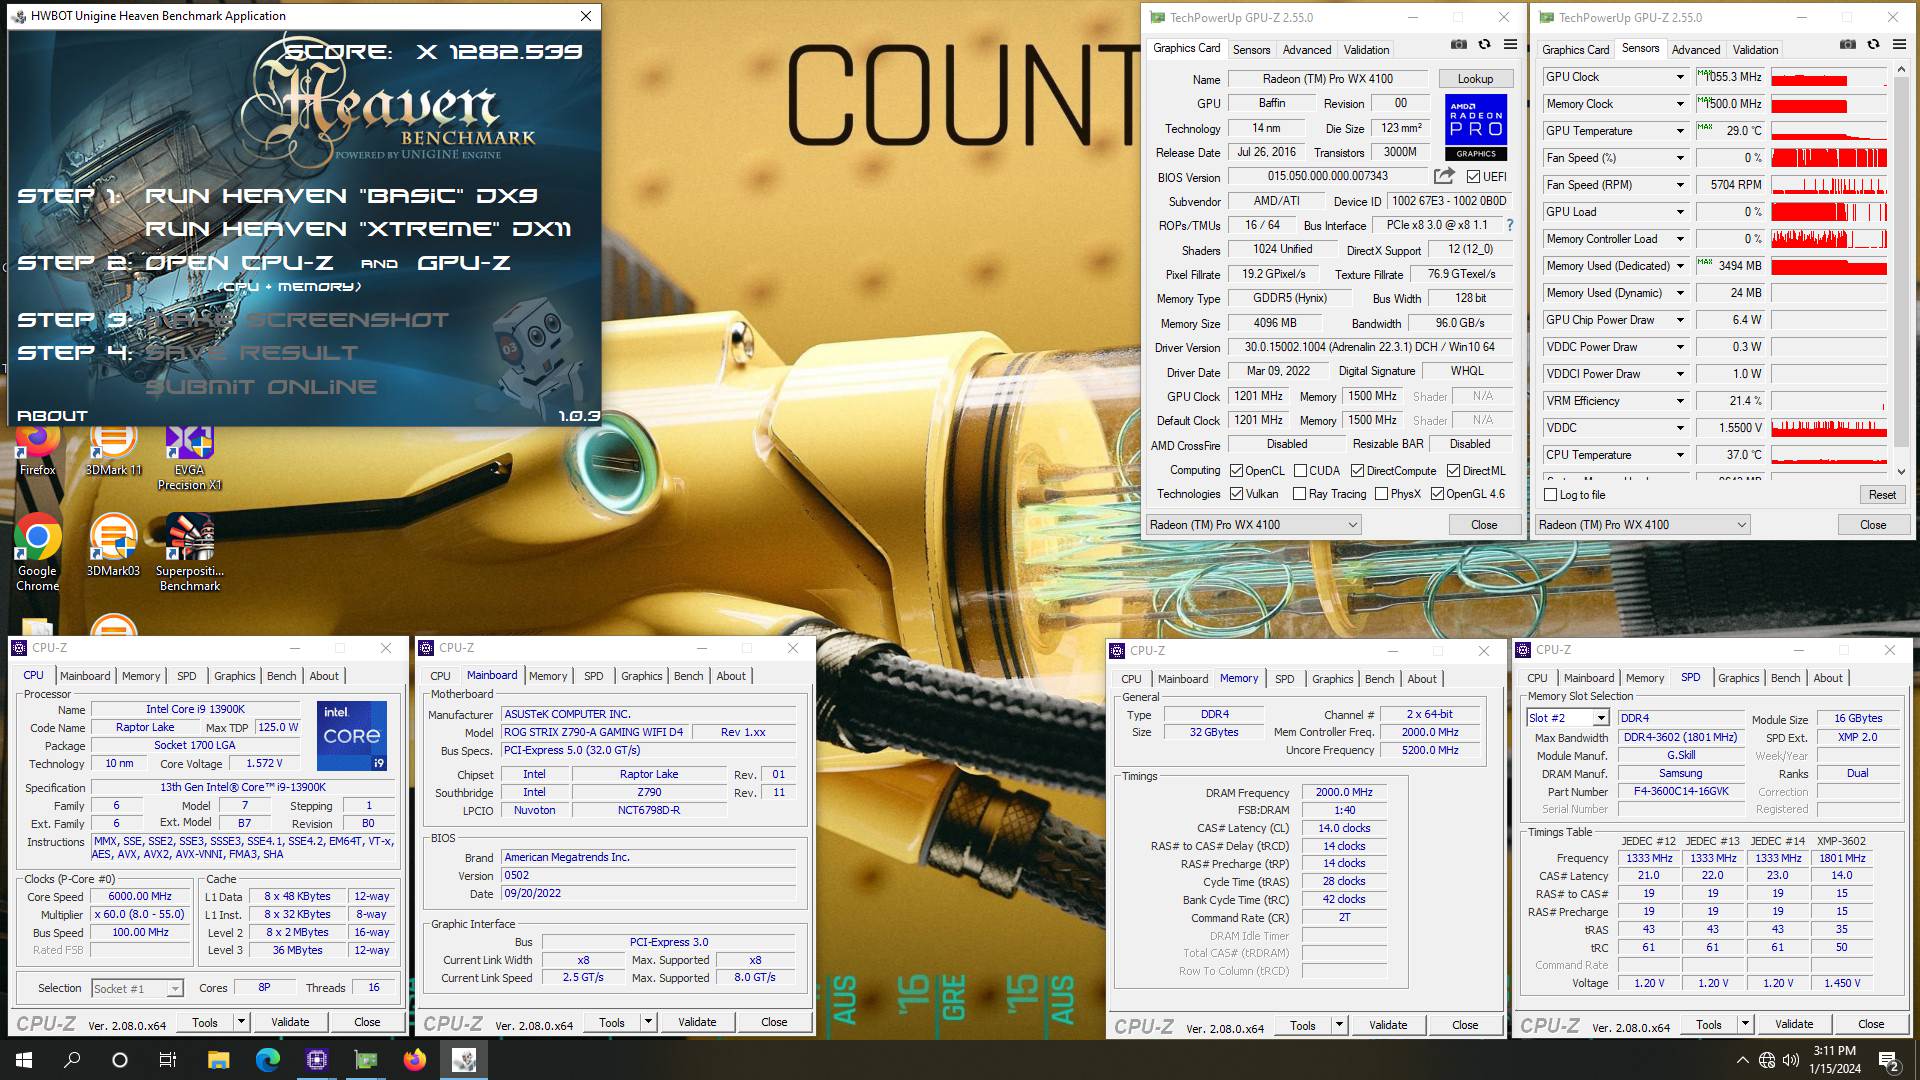Click the Cortana circle icon in the taskbar
Screen dimensions: 1920x1080
120,1060
